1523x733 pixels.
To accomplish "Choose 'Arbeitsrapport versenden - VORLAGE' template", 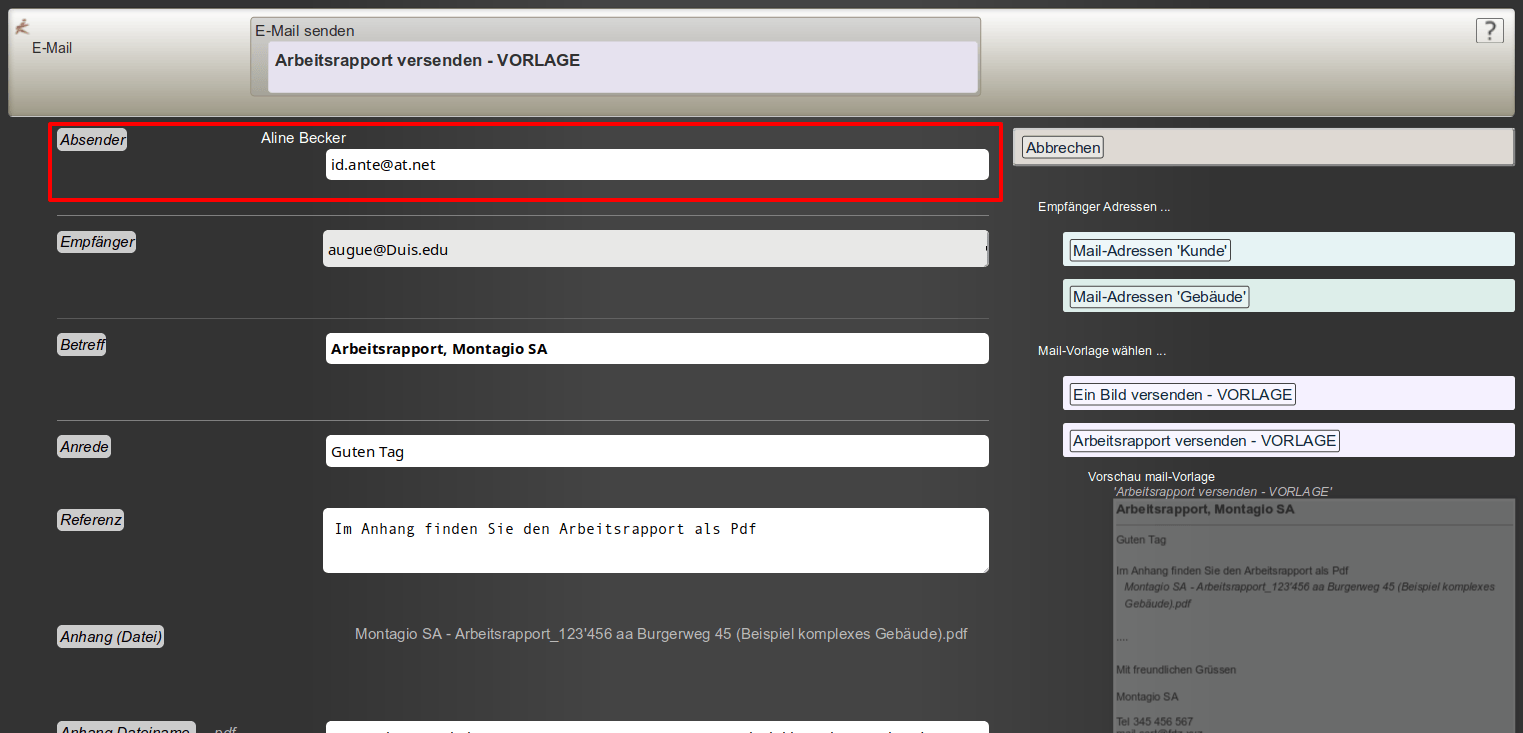I will [1204, 441].
